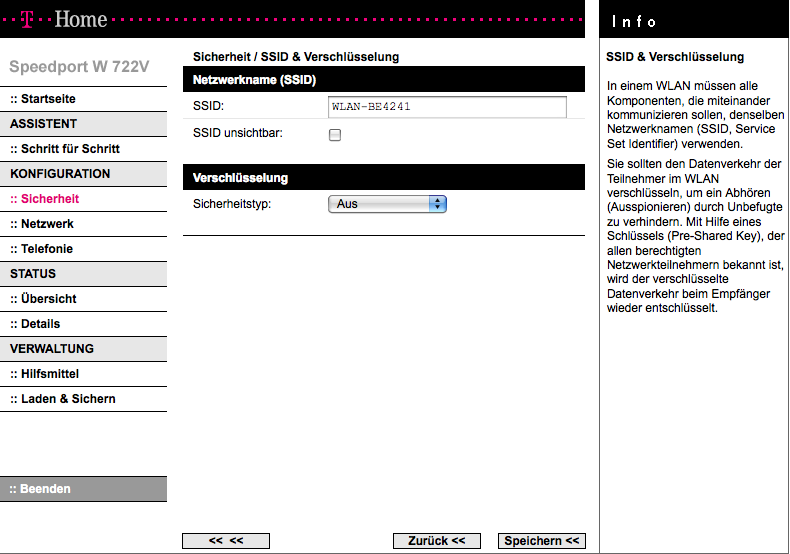The image size is (790, 554).
Task: Open the Startseite menu item
Action: tap(43, 99)
